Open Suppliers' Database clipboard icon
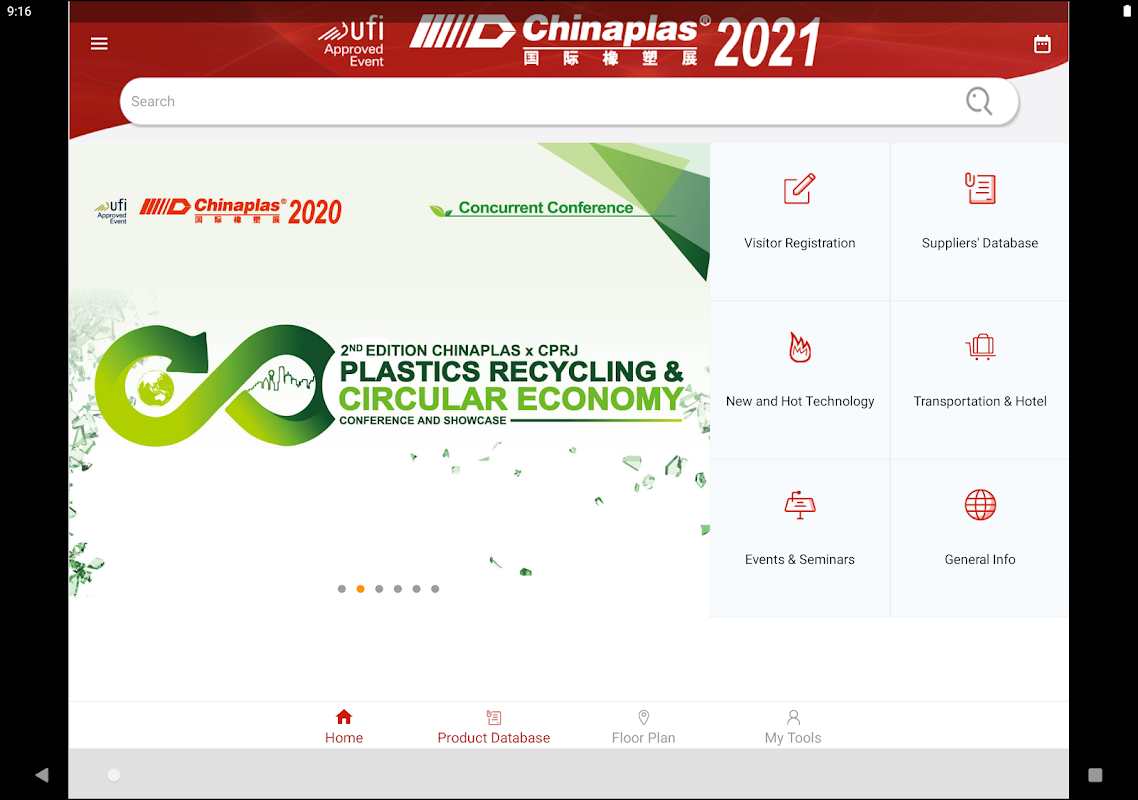The height and width of the screenshot is (800, 1138). click(980, 189)
